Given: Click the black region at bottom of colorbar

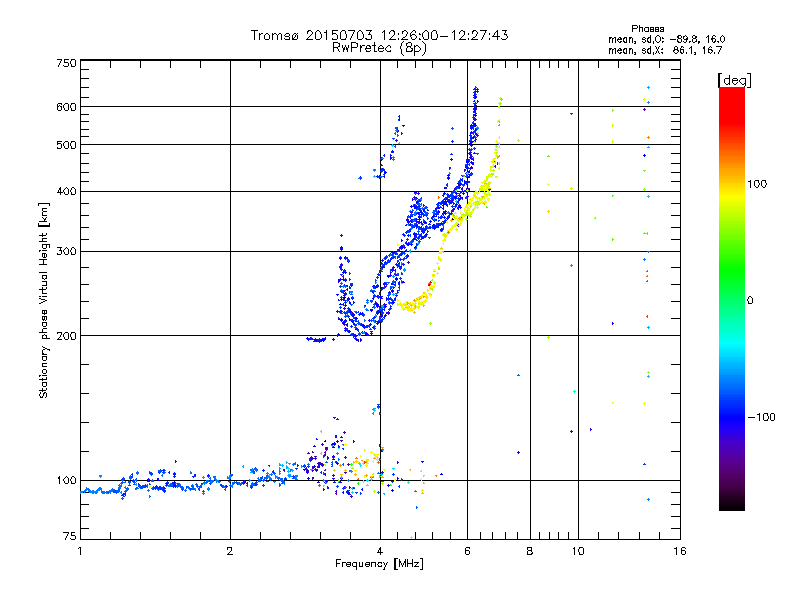Looking at the screenshot, I should pyautogui.click(x=732, y=503).
